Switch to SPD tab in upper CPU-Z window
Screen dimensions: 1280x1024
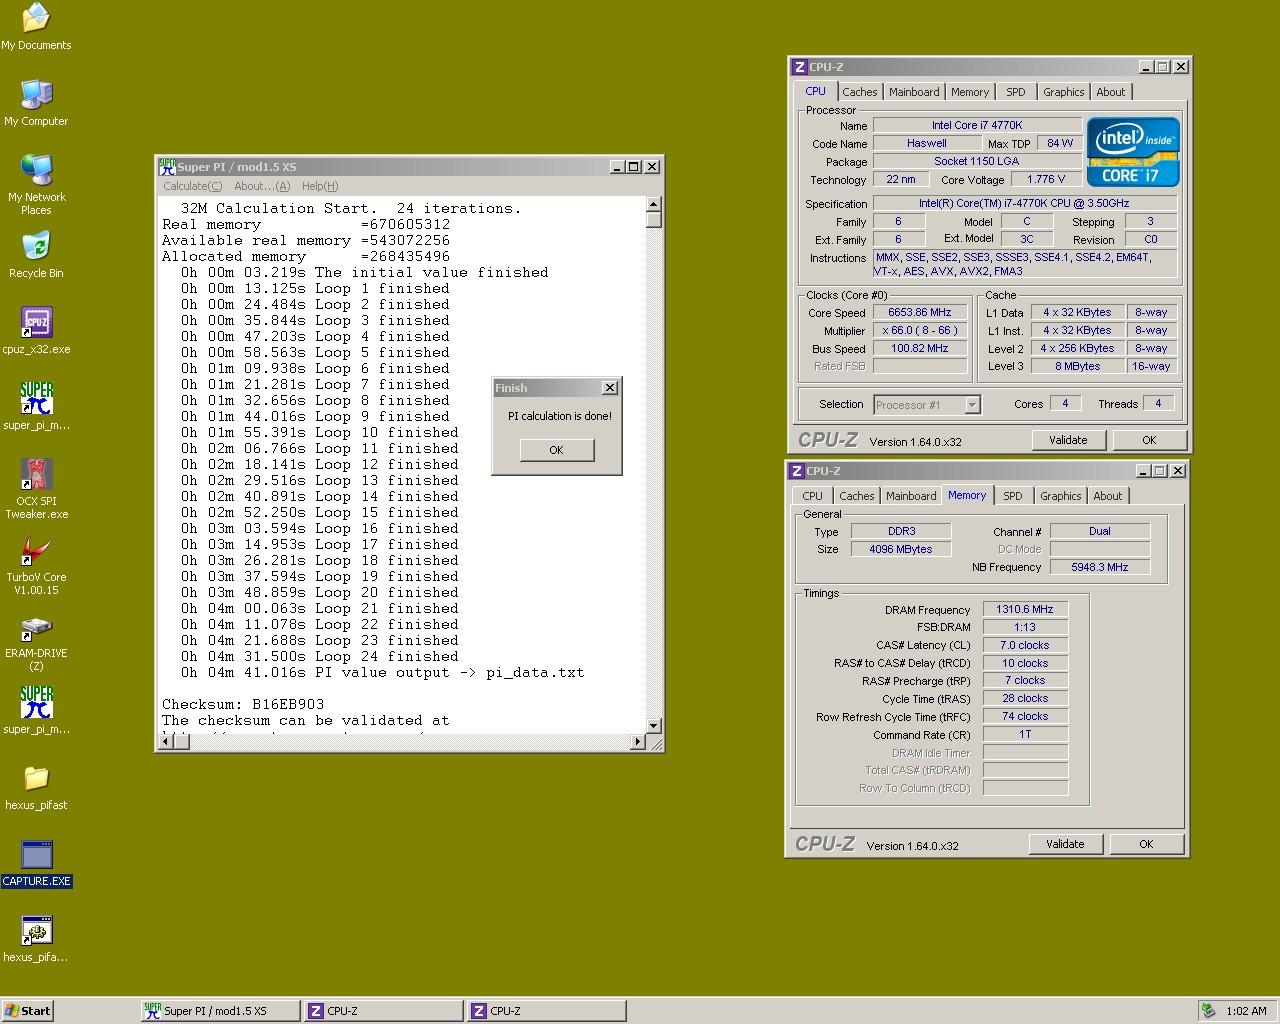tap(1016, 92)
